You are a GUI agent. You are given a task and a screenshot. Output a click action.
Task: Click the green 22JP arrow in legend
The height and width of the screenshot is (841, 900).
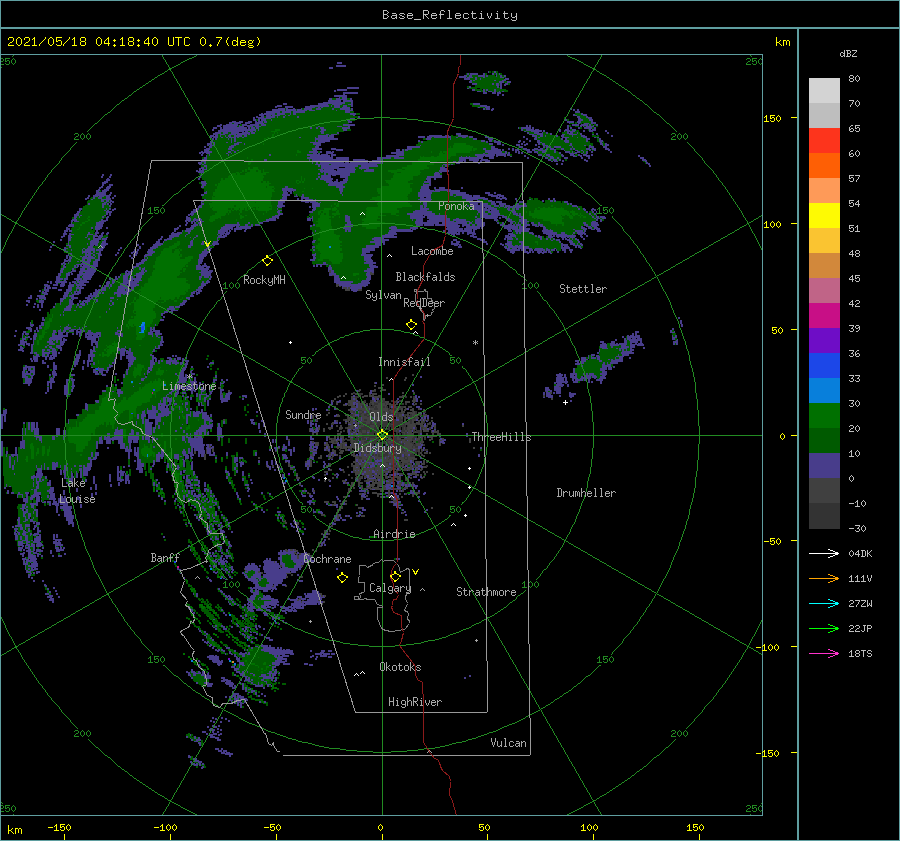tap(824, 629)
